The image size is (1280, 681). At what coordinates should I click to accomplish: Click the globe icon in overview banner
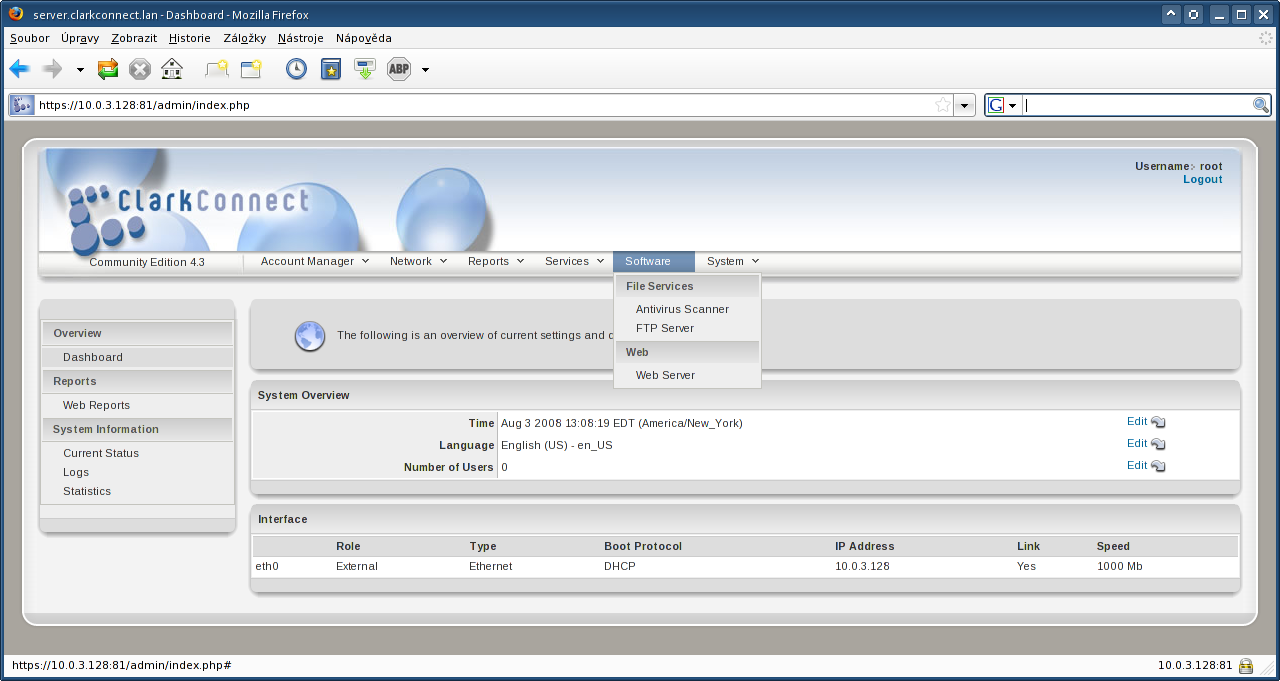(310, 336)
